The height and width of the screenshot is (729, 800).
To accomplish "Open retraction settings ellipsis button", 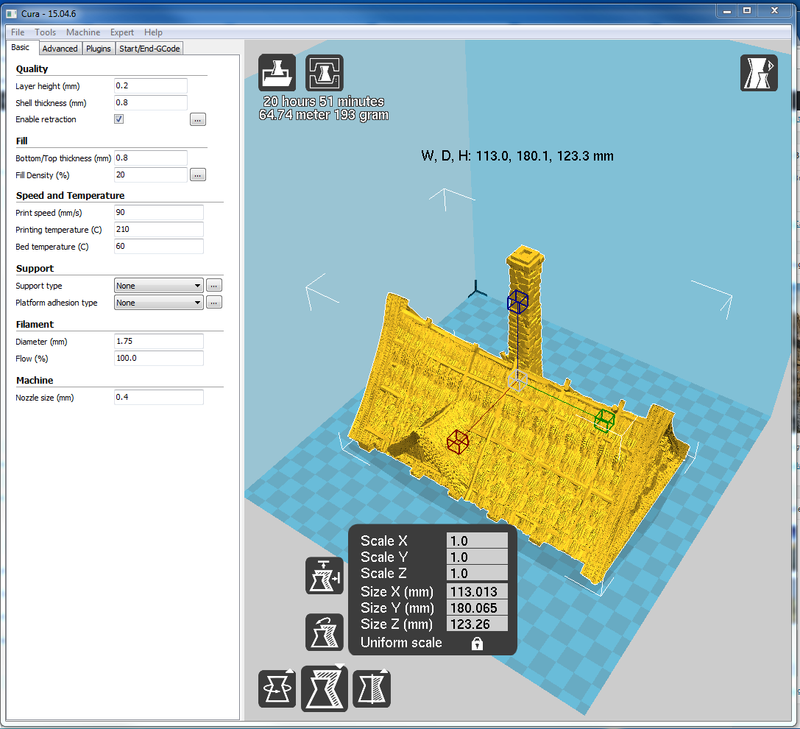I will coord(198,119).
